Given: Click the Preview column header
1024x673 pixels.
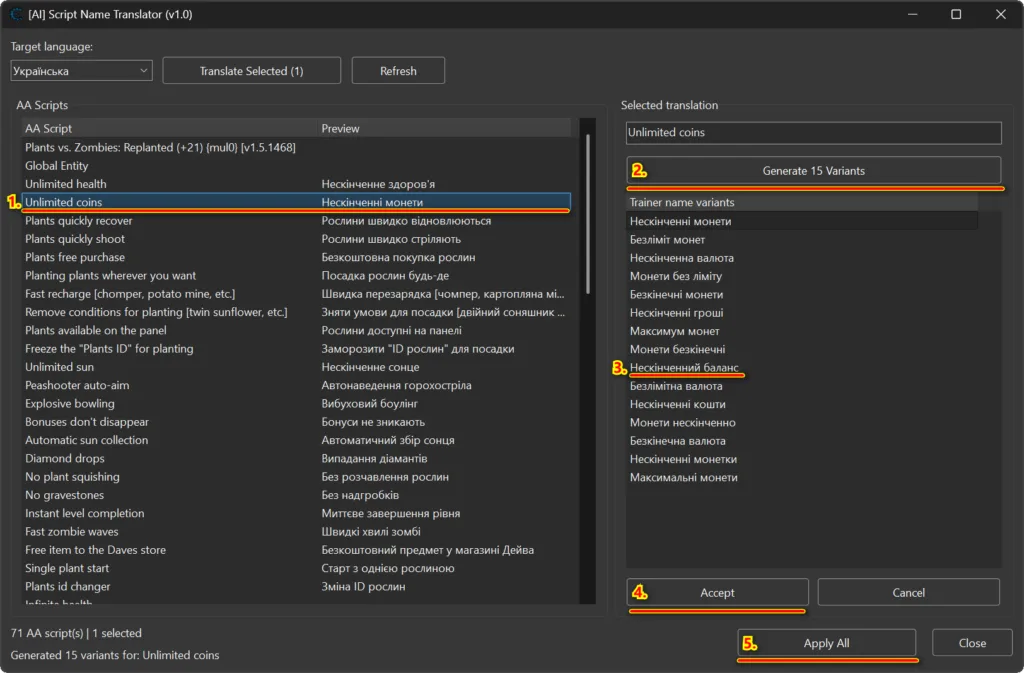Looking at the screenshot, I should pyautogui.click(x=444, y=129).
